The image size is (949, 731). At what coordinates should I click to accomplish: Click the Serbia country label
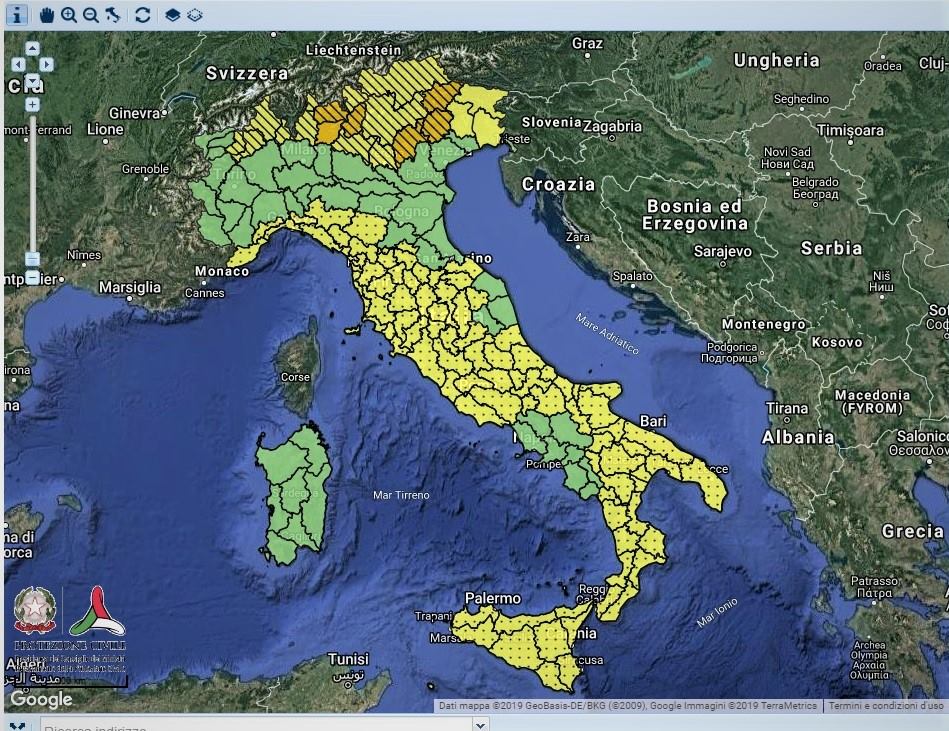click(x=832, y=248)
